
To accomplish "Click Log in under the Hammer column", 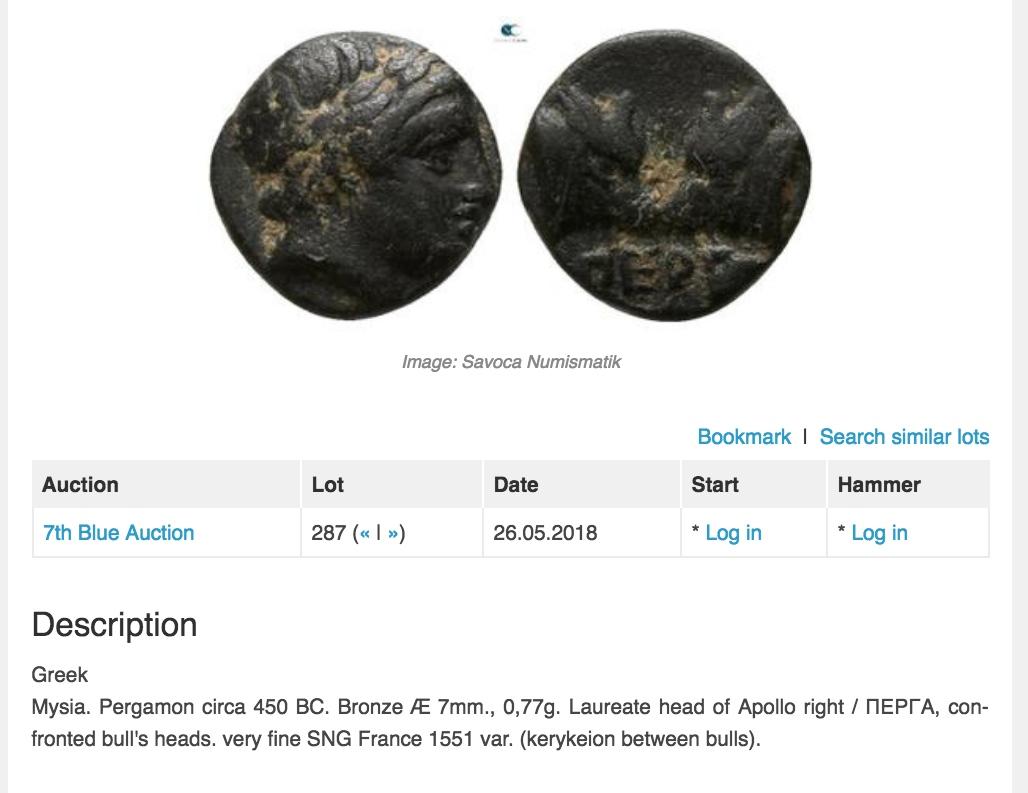I will (x=879, y=533).
